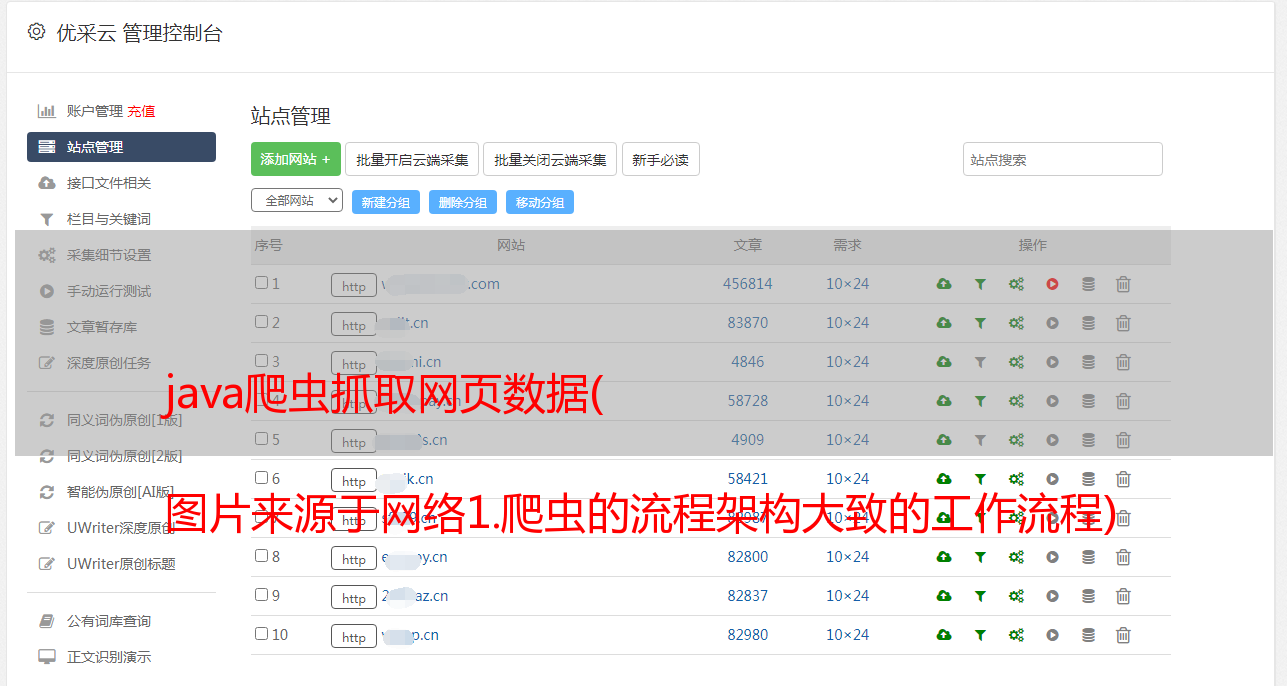Click the article count 83870
1287x686 pixels.
[748, 323]
